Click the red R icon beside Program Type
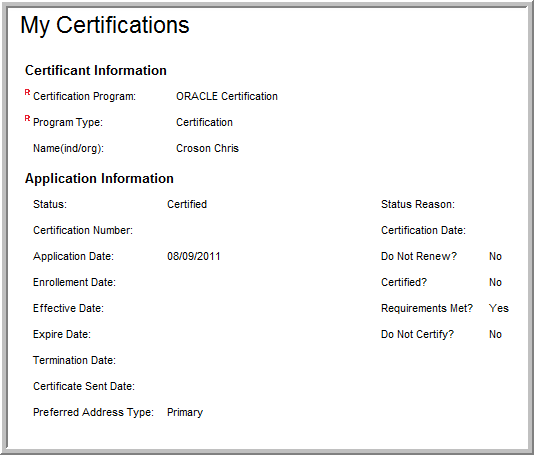Image resolution: width=534 pixels, height=455 pixels. click(28, 118)
